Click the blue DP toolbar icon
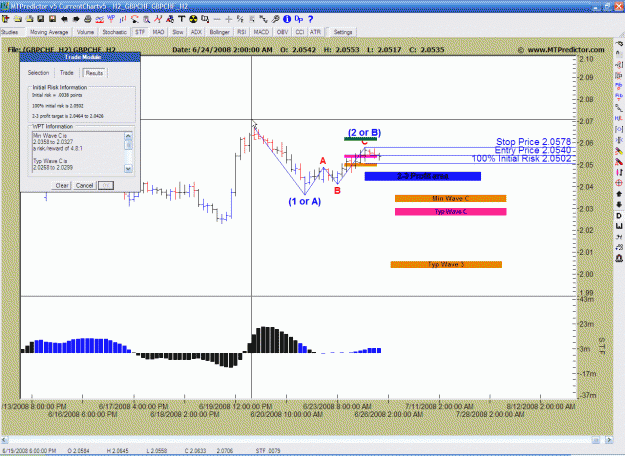Image resolution: width=625 pixels, height=456 pixels. point(299,19)
